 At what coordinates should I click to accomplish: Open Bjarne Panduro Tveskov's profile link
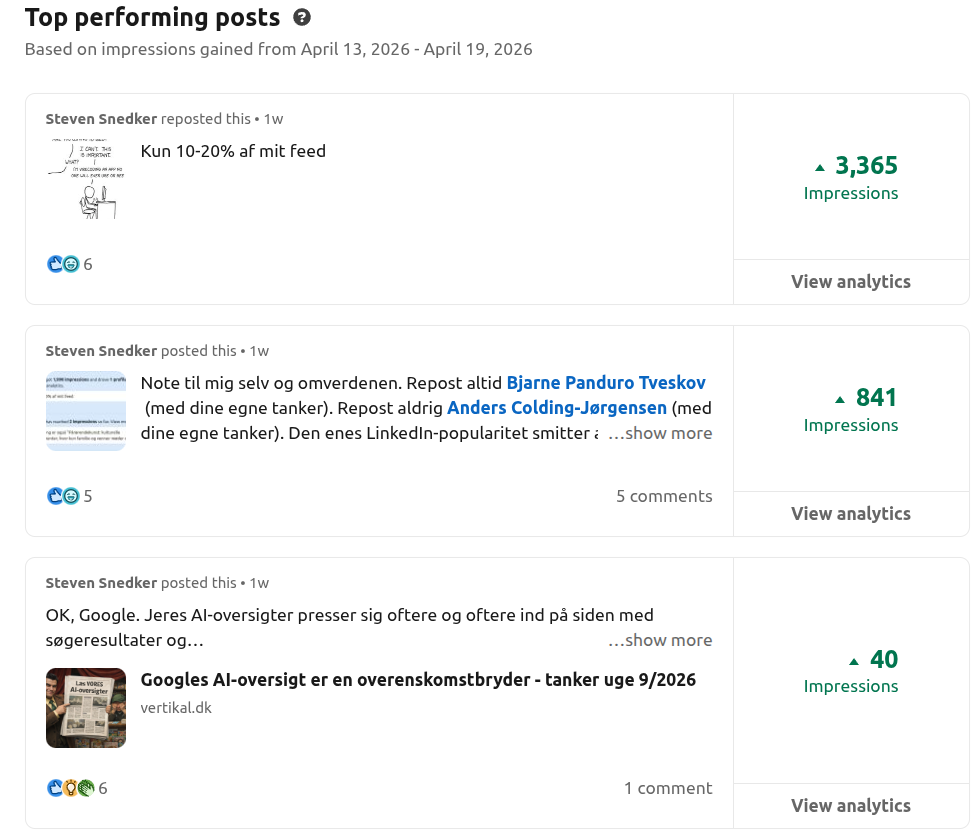tap(606, 383)
